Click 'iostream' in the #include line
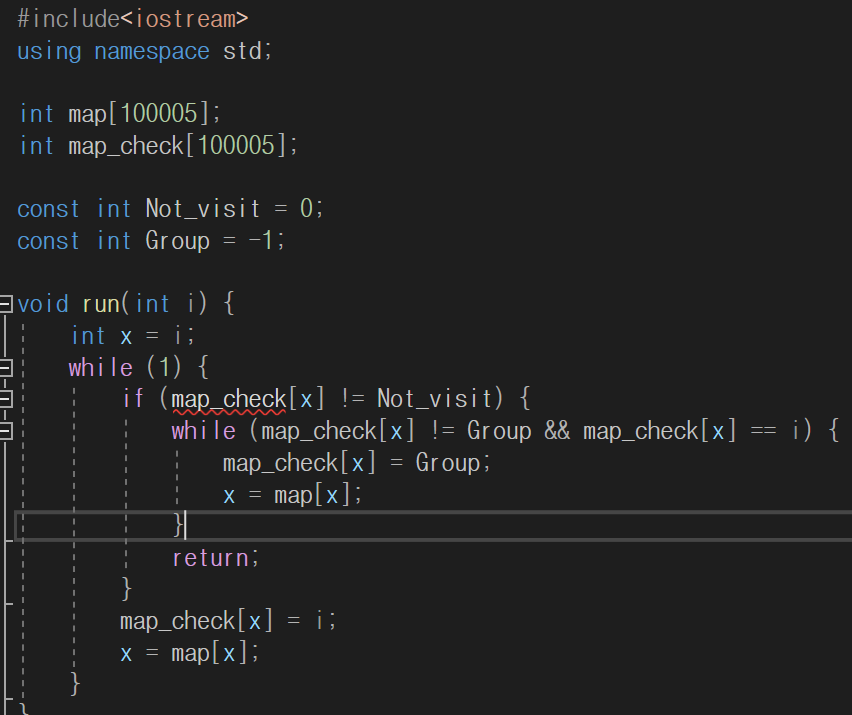The height and width of the screenshot is (715, 852). [184, 20]
